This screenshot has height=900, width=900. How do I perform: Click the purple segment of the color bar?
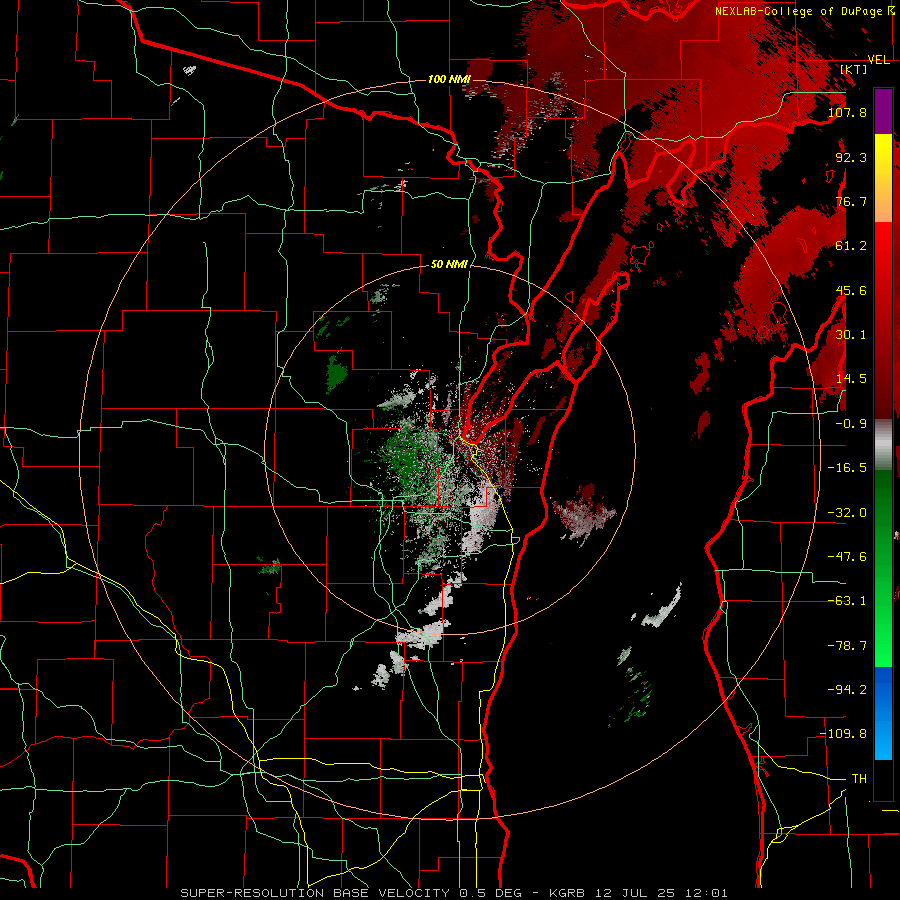coord(883,112)
